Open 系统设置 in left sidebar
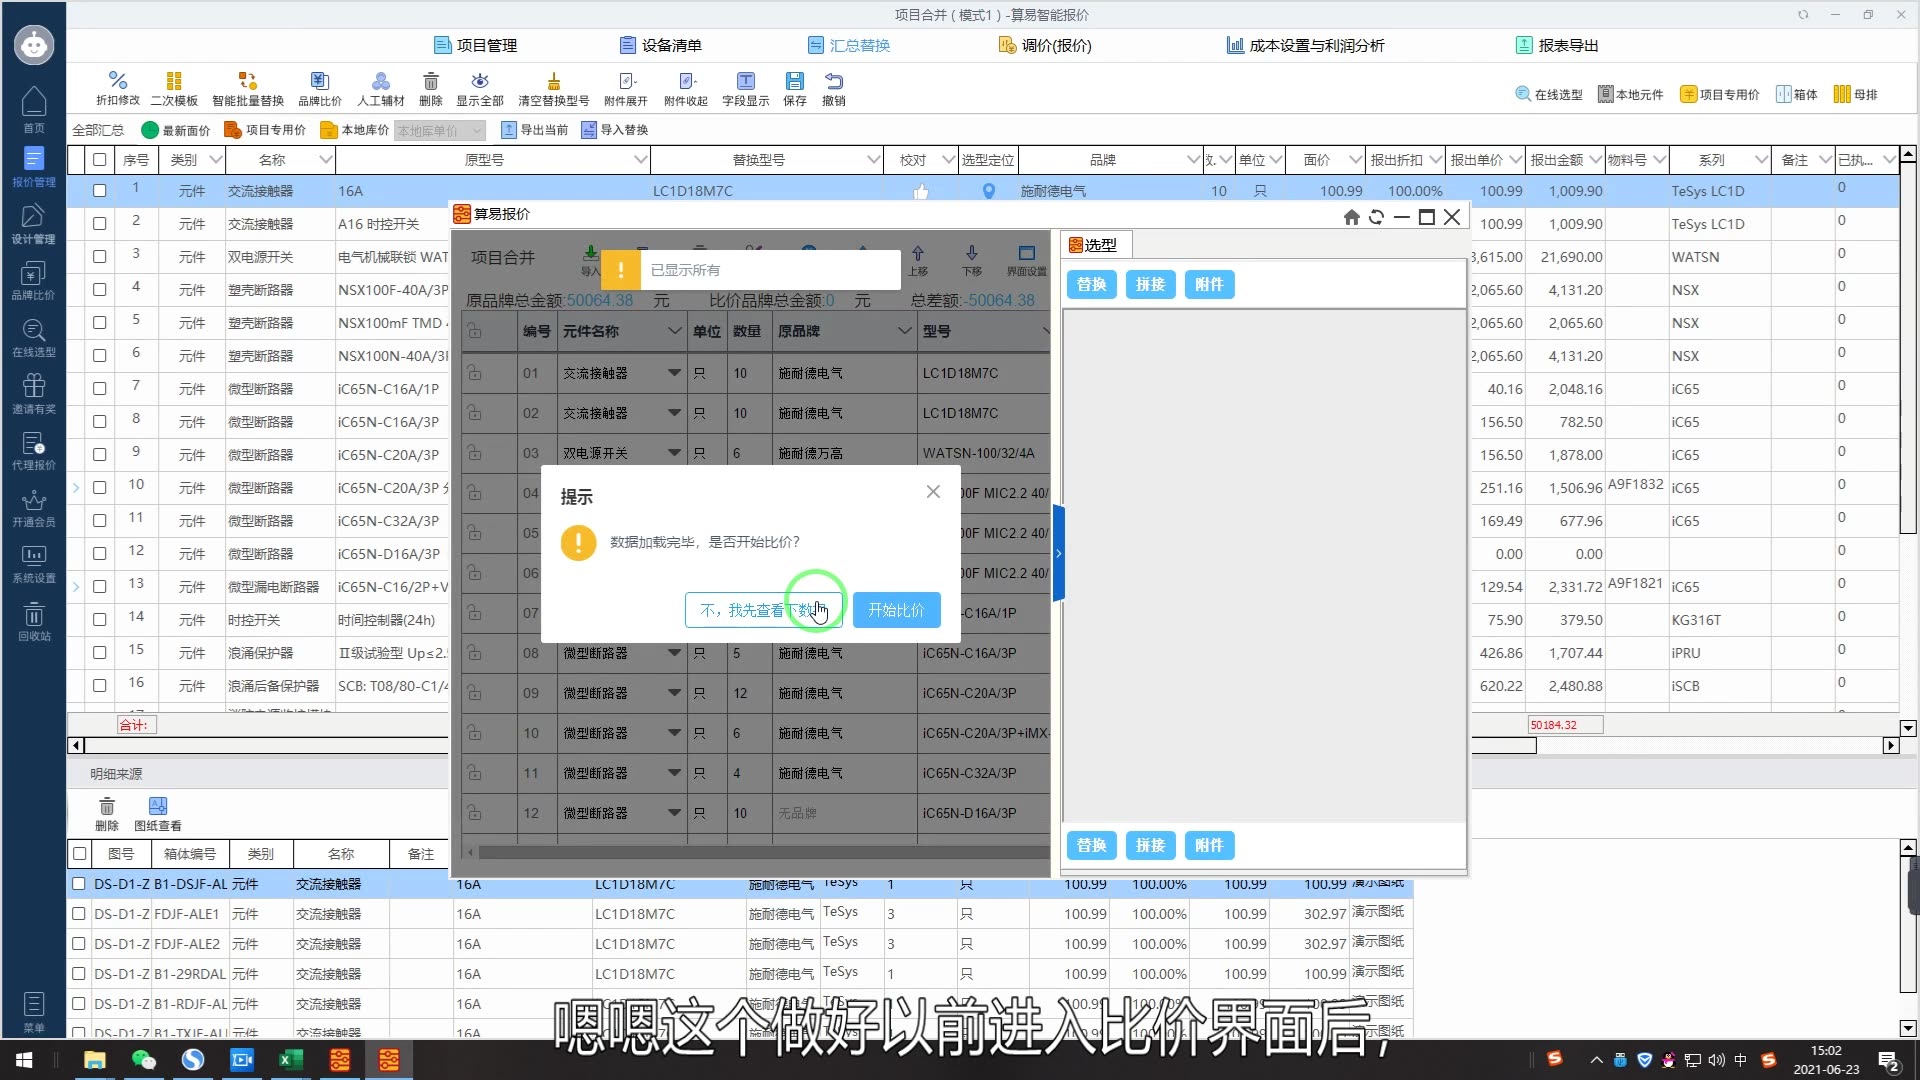 tap(34, 563)
